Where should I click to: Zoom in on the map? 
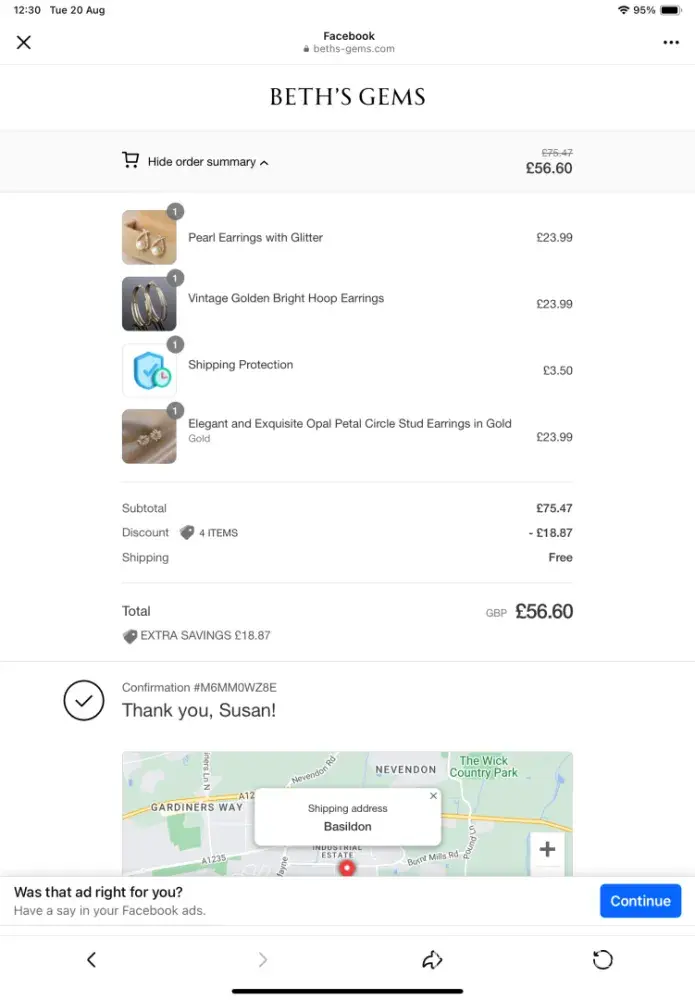tap(547, 850)
